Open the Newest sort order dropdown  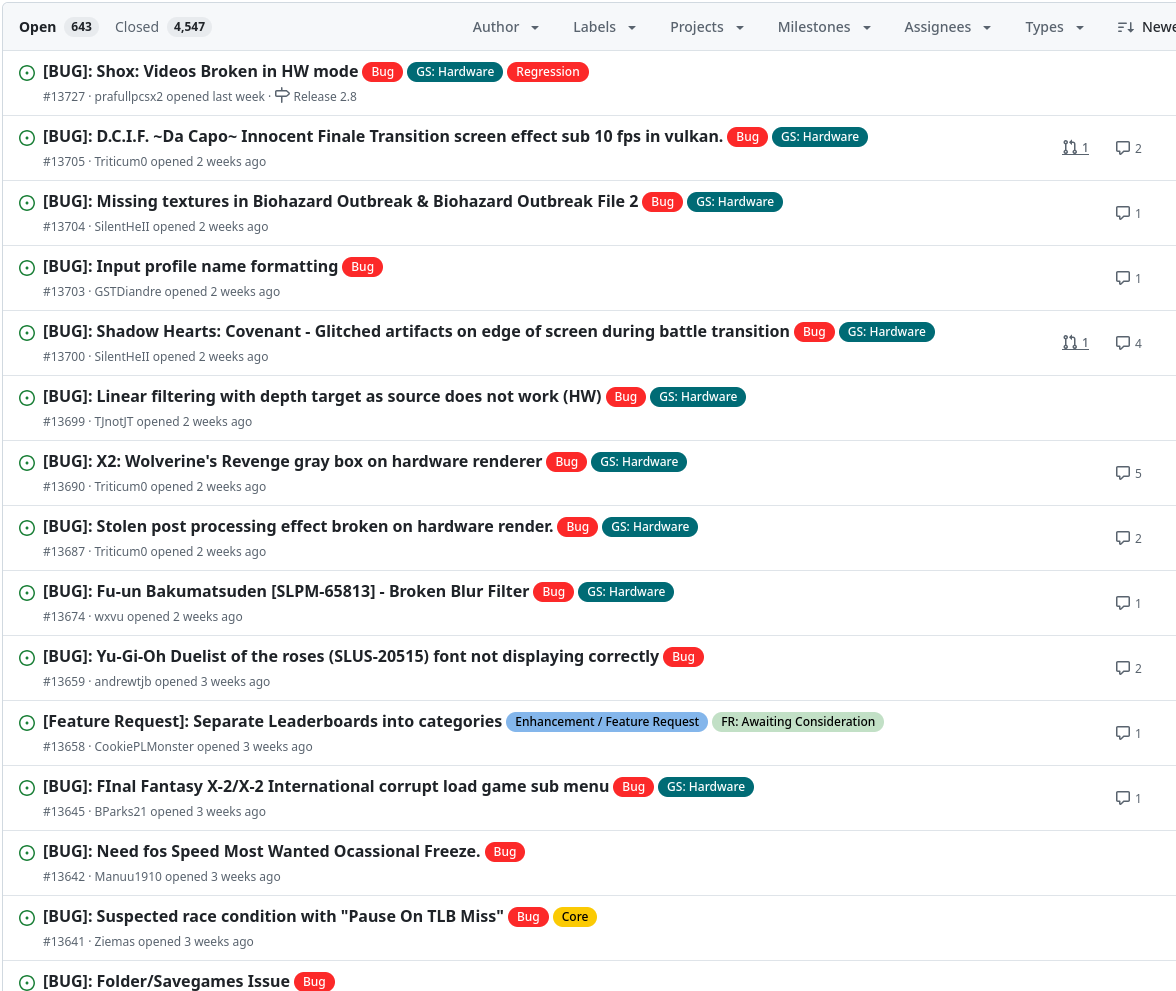[1147, 27]
